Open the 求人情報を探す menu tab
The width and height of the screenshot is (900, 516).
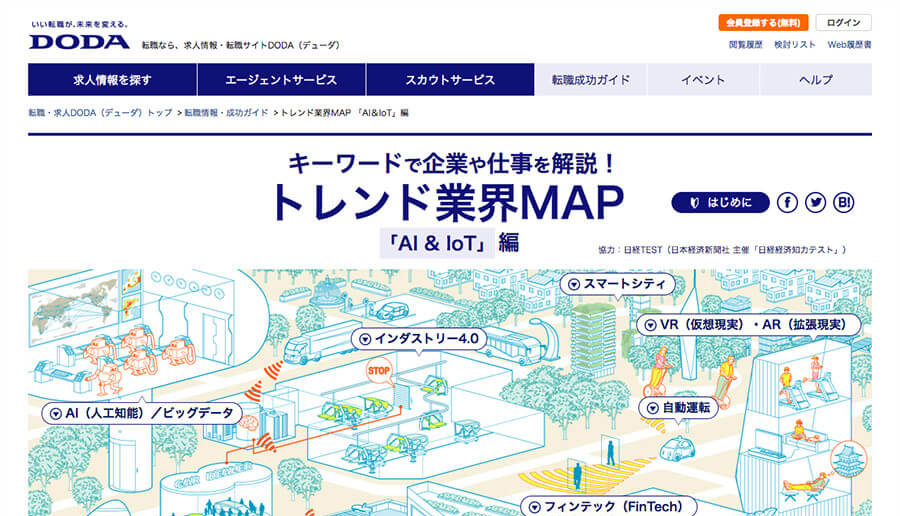pos(112,80)
